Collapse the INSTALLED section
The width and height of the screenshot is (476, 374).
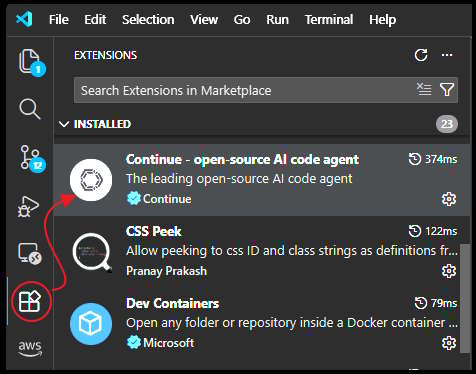pos(64,124)
